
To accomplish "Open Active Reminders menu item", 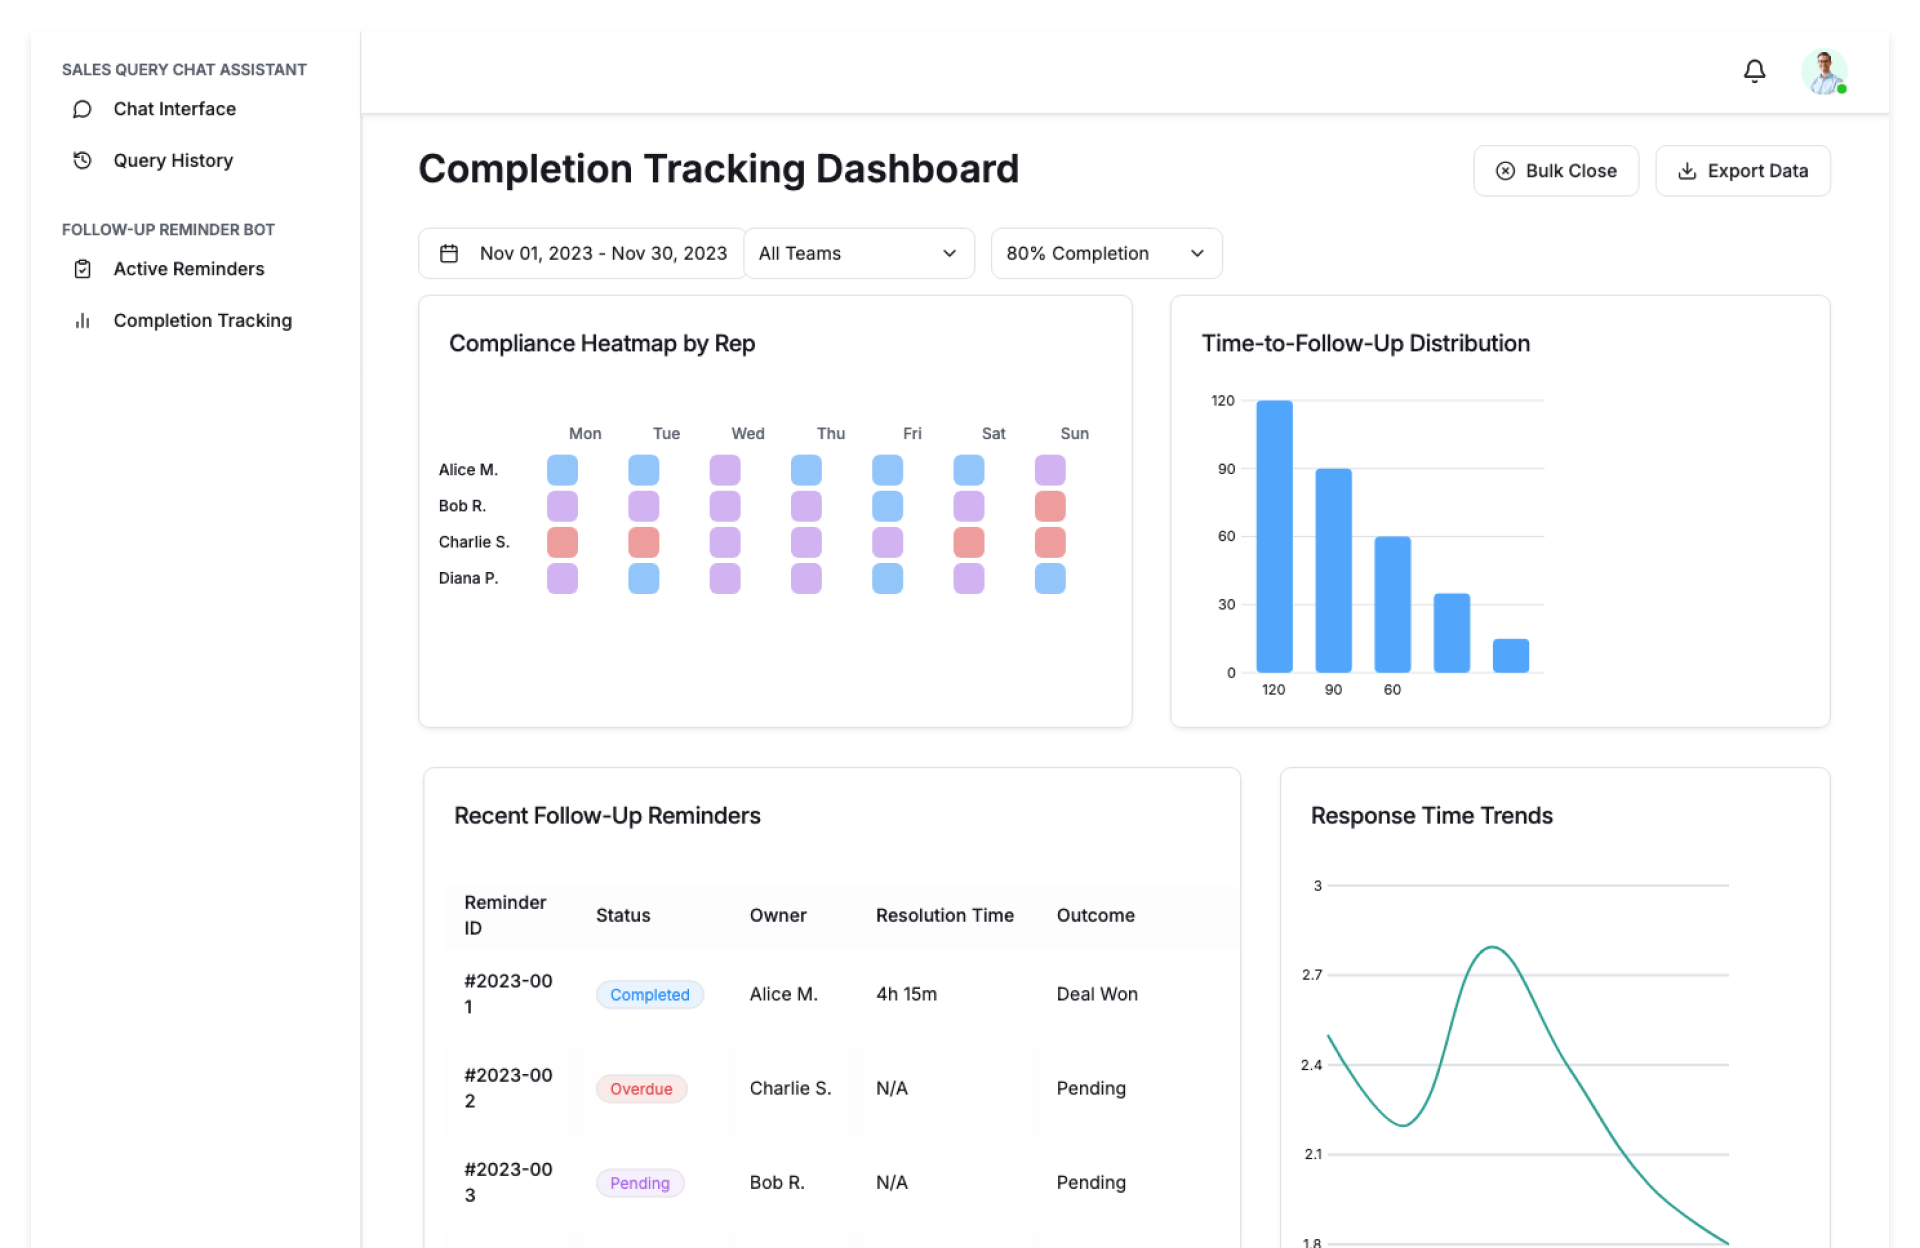I will pos(188,269).
